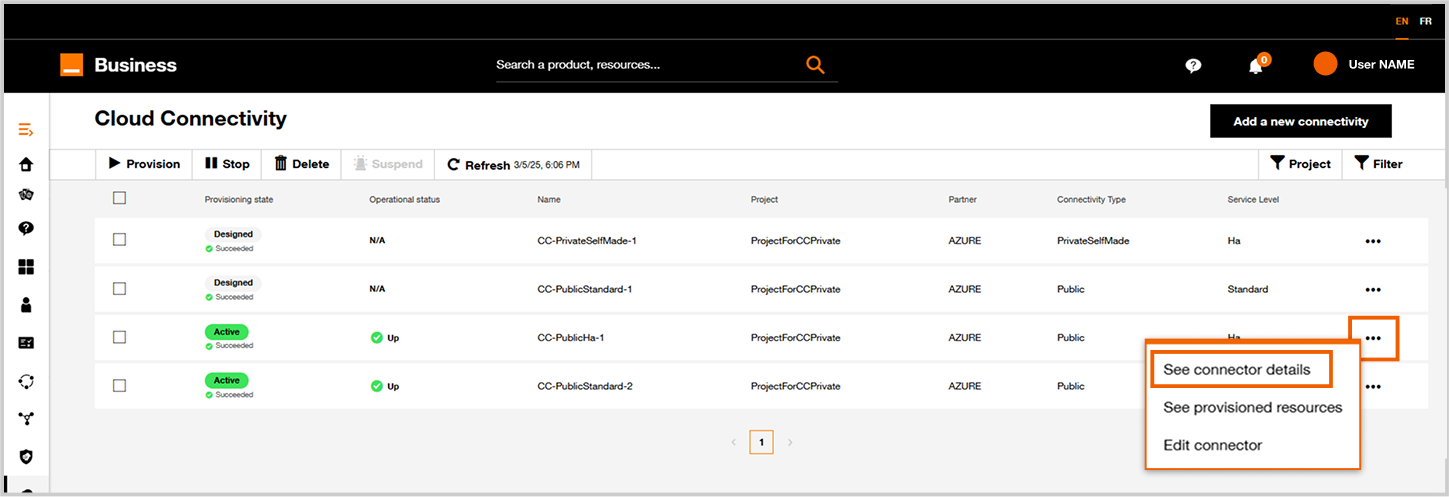This screenshot has height=497, width=1449.
Task: Open actions menu for CC-PrivateSelfMade-1
Action: click(1373, 241)
